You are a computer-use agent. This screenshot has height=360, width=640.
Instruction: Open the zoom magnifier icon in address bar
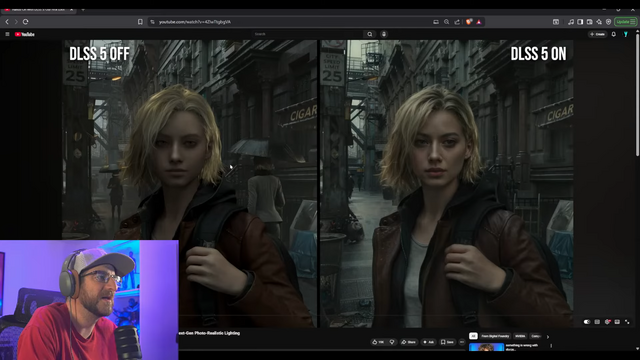click(447, 22)
